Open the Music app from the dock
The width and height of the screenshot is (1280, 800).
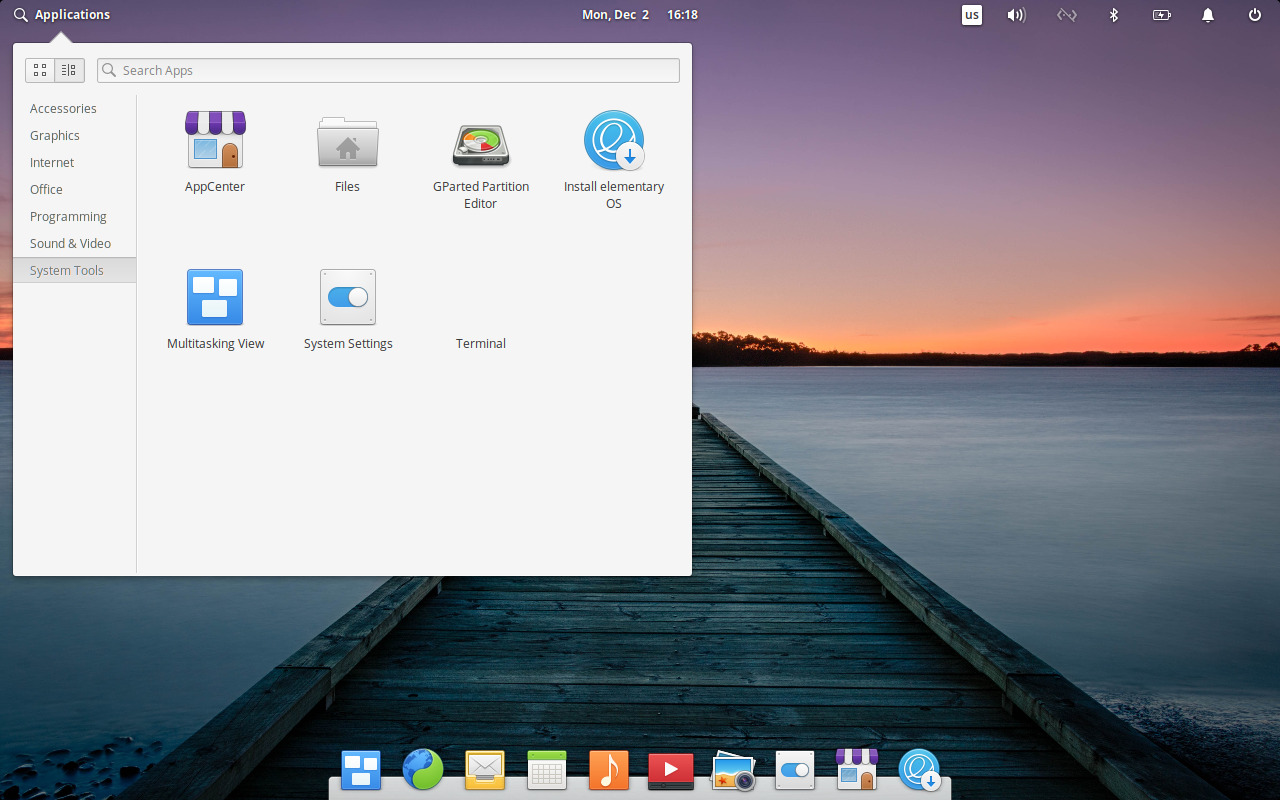pyautogui.click(x=608, y=770)
